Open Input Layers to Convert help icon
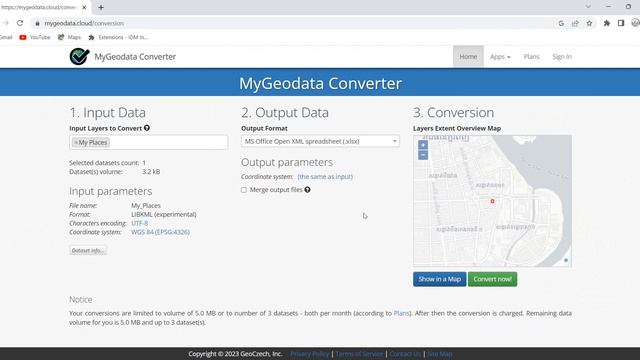 (147, 128)
